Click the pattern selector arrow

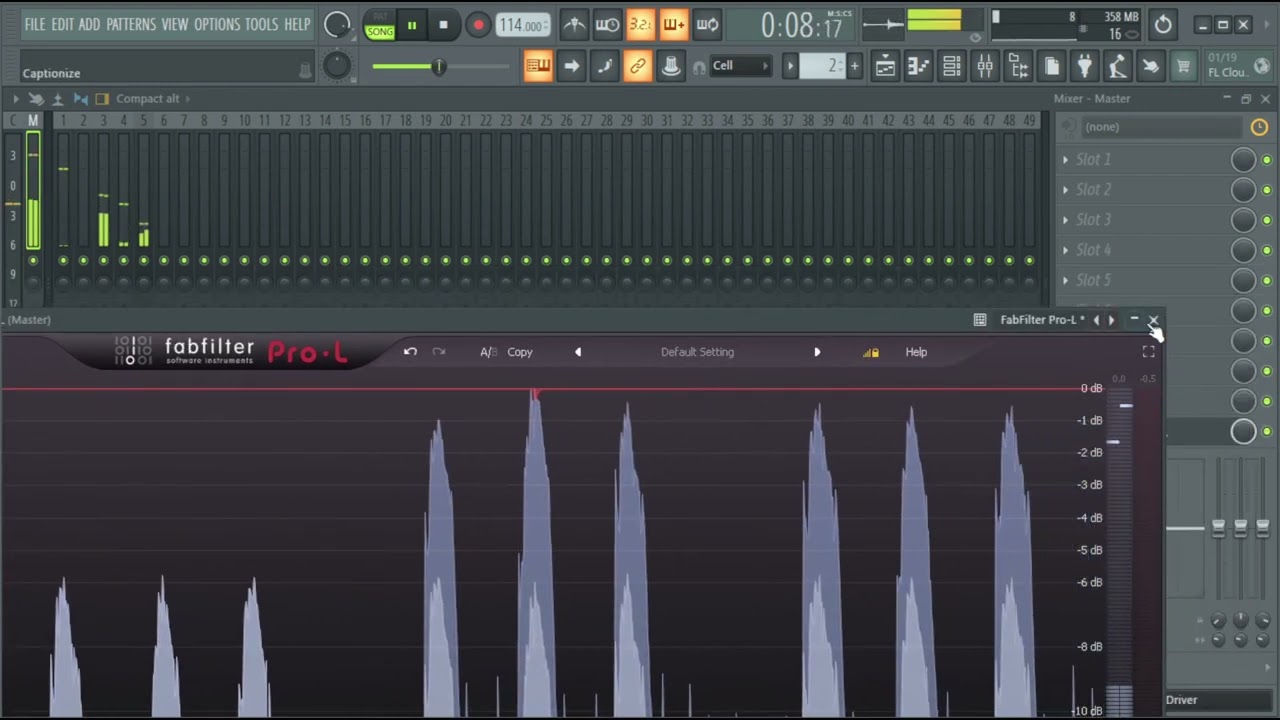point(790,66)
